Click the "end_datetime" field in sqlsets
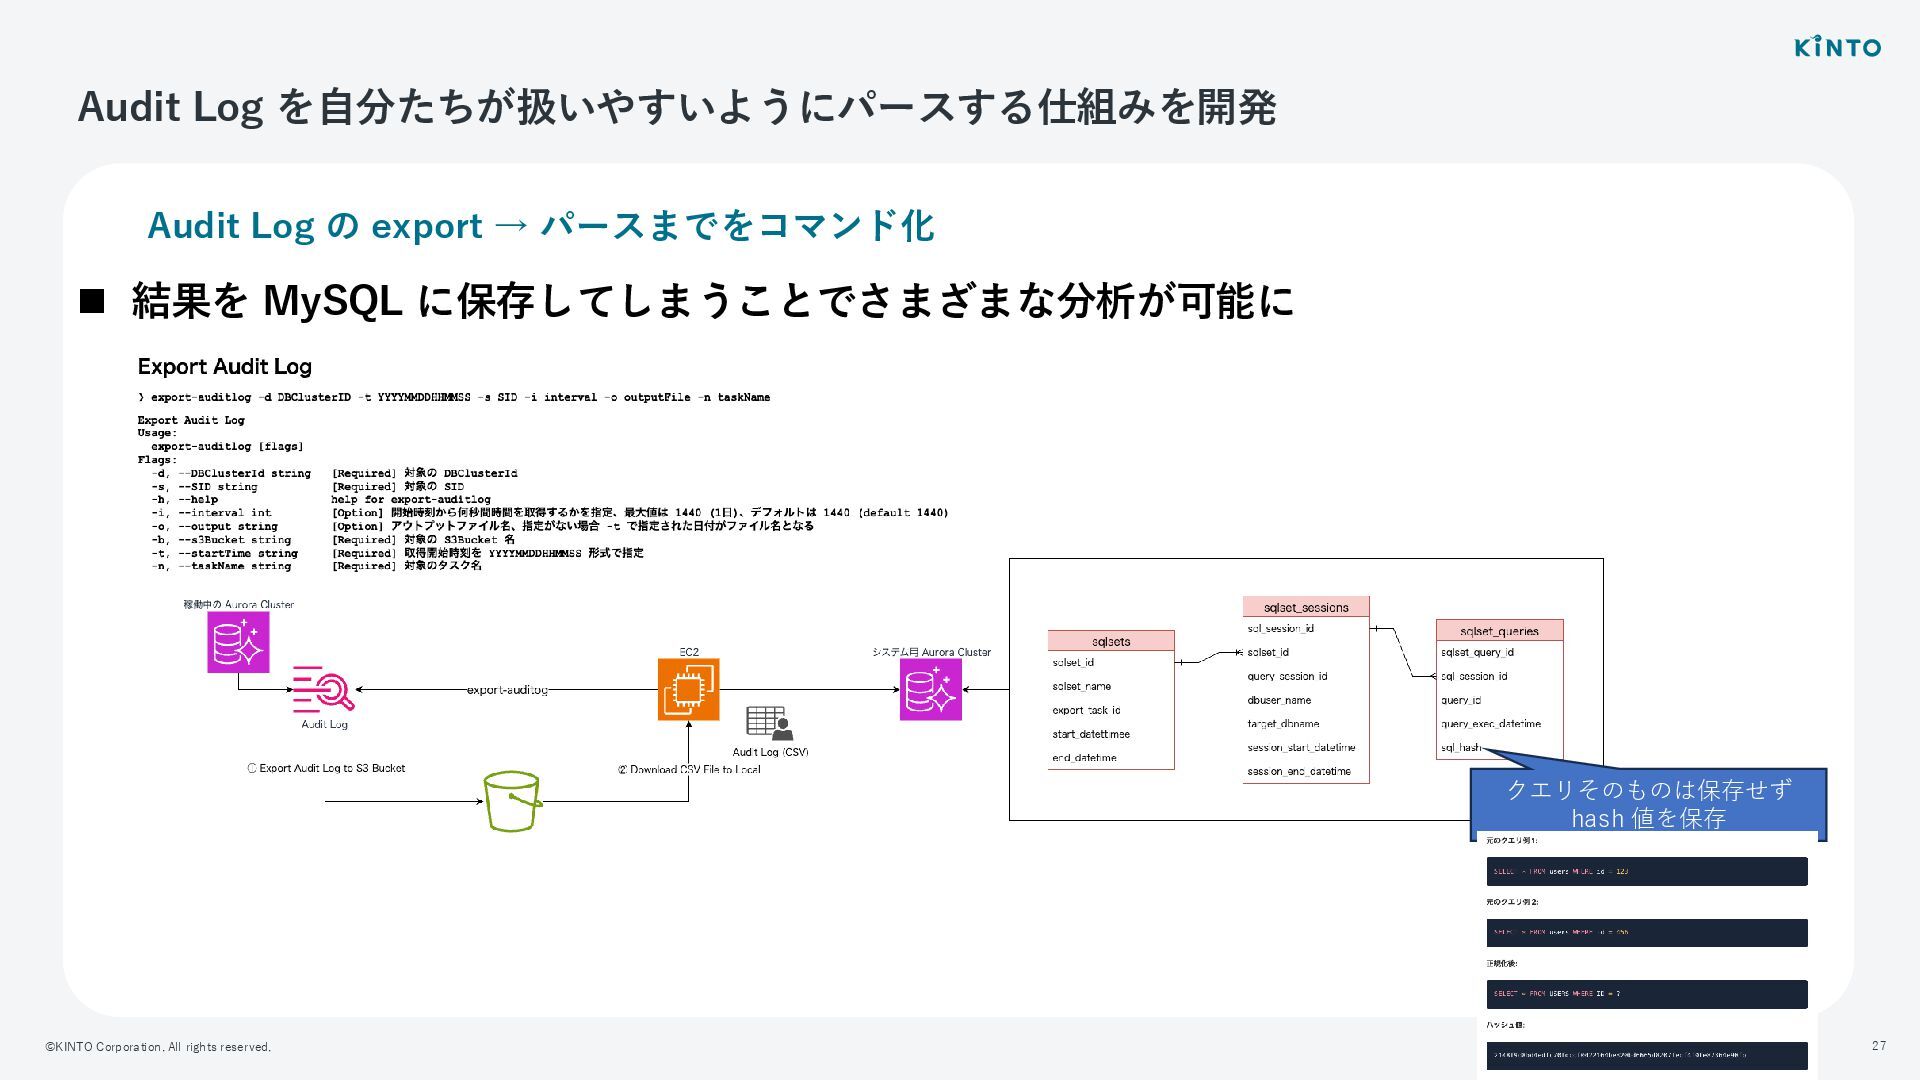 pyautogui.click(x=1084, y=758)
